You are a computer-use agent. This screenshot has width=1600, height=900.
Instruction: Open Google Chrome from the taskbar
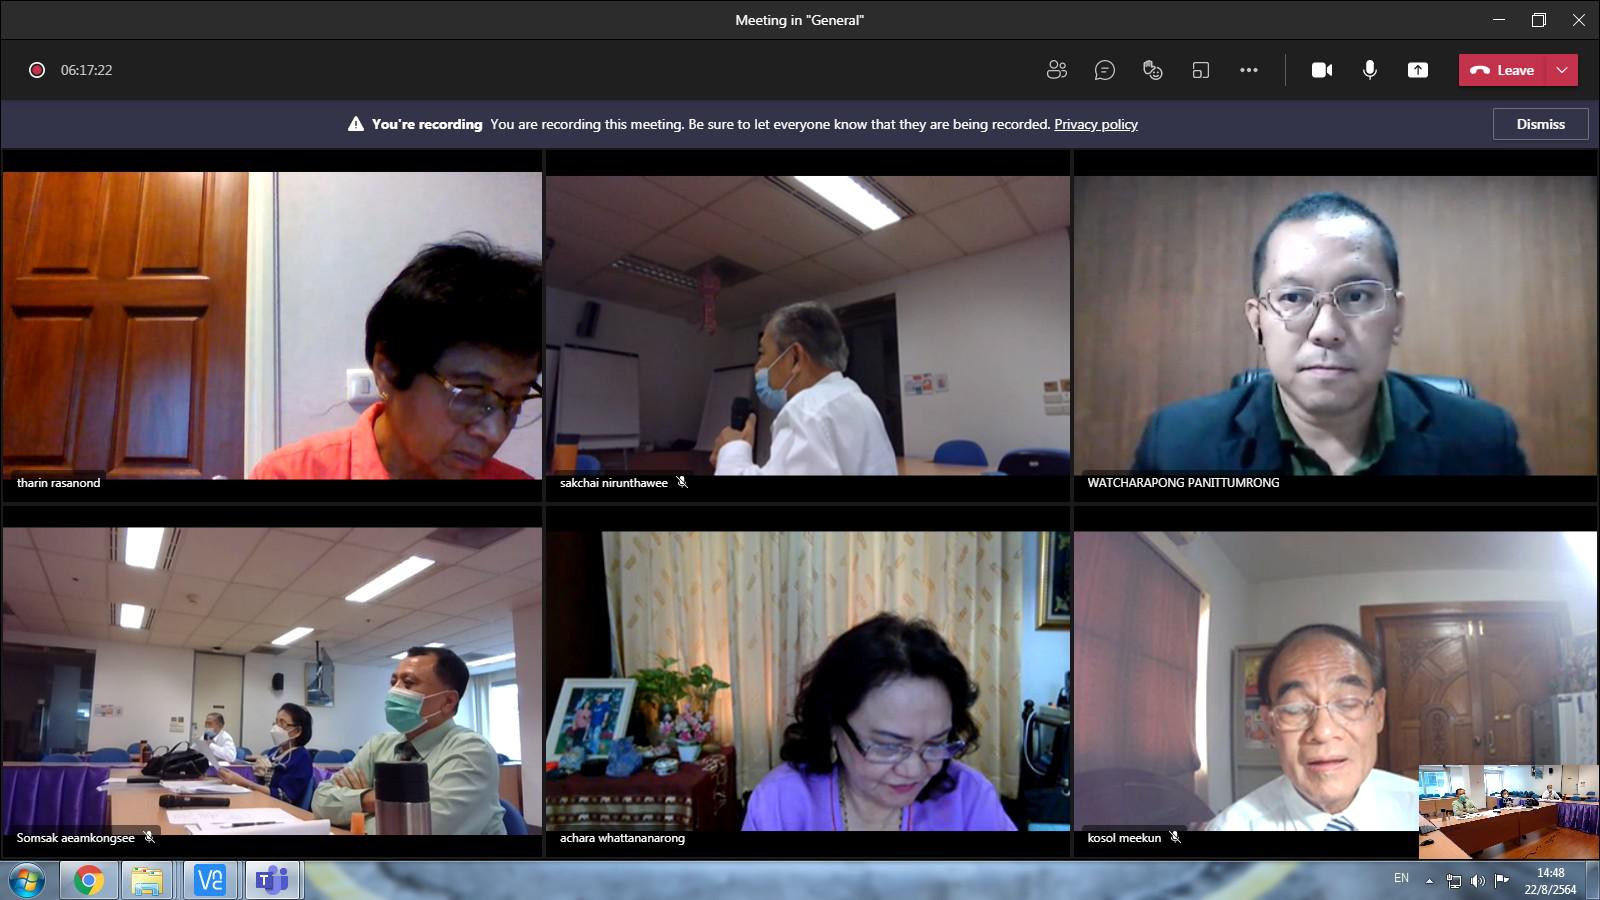88,880
